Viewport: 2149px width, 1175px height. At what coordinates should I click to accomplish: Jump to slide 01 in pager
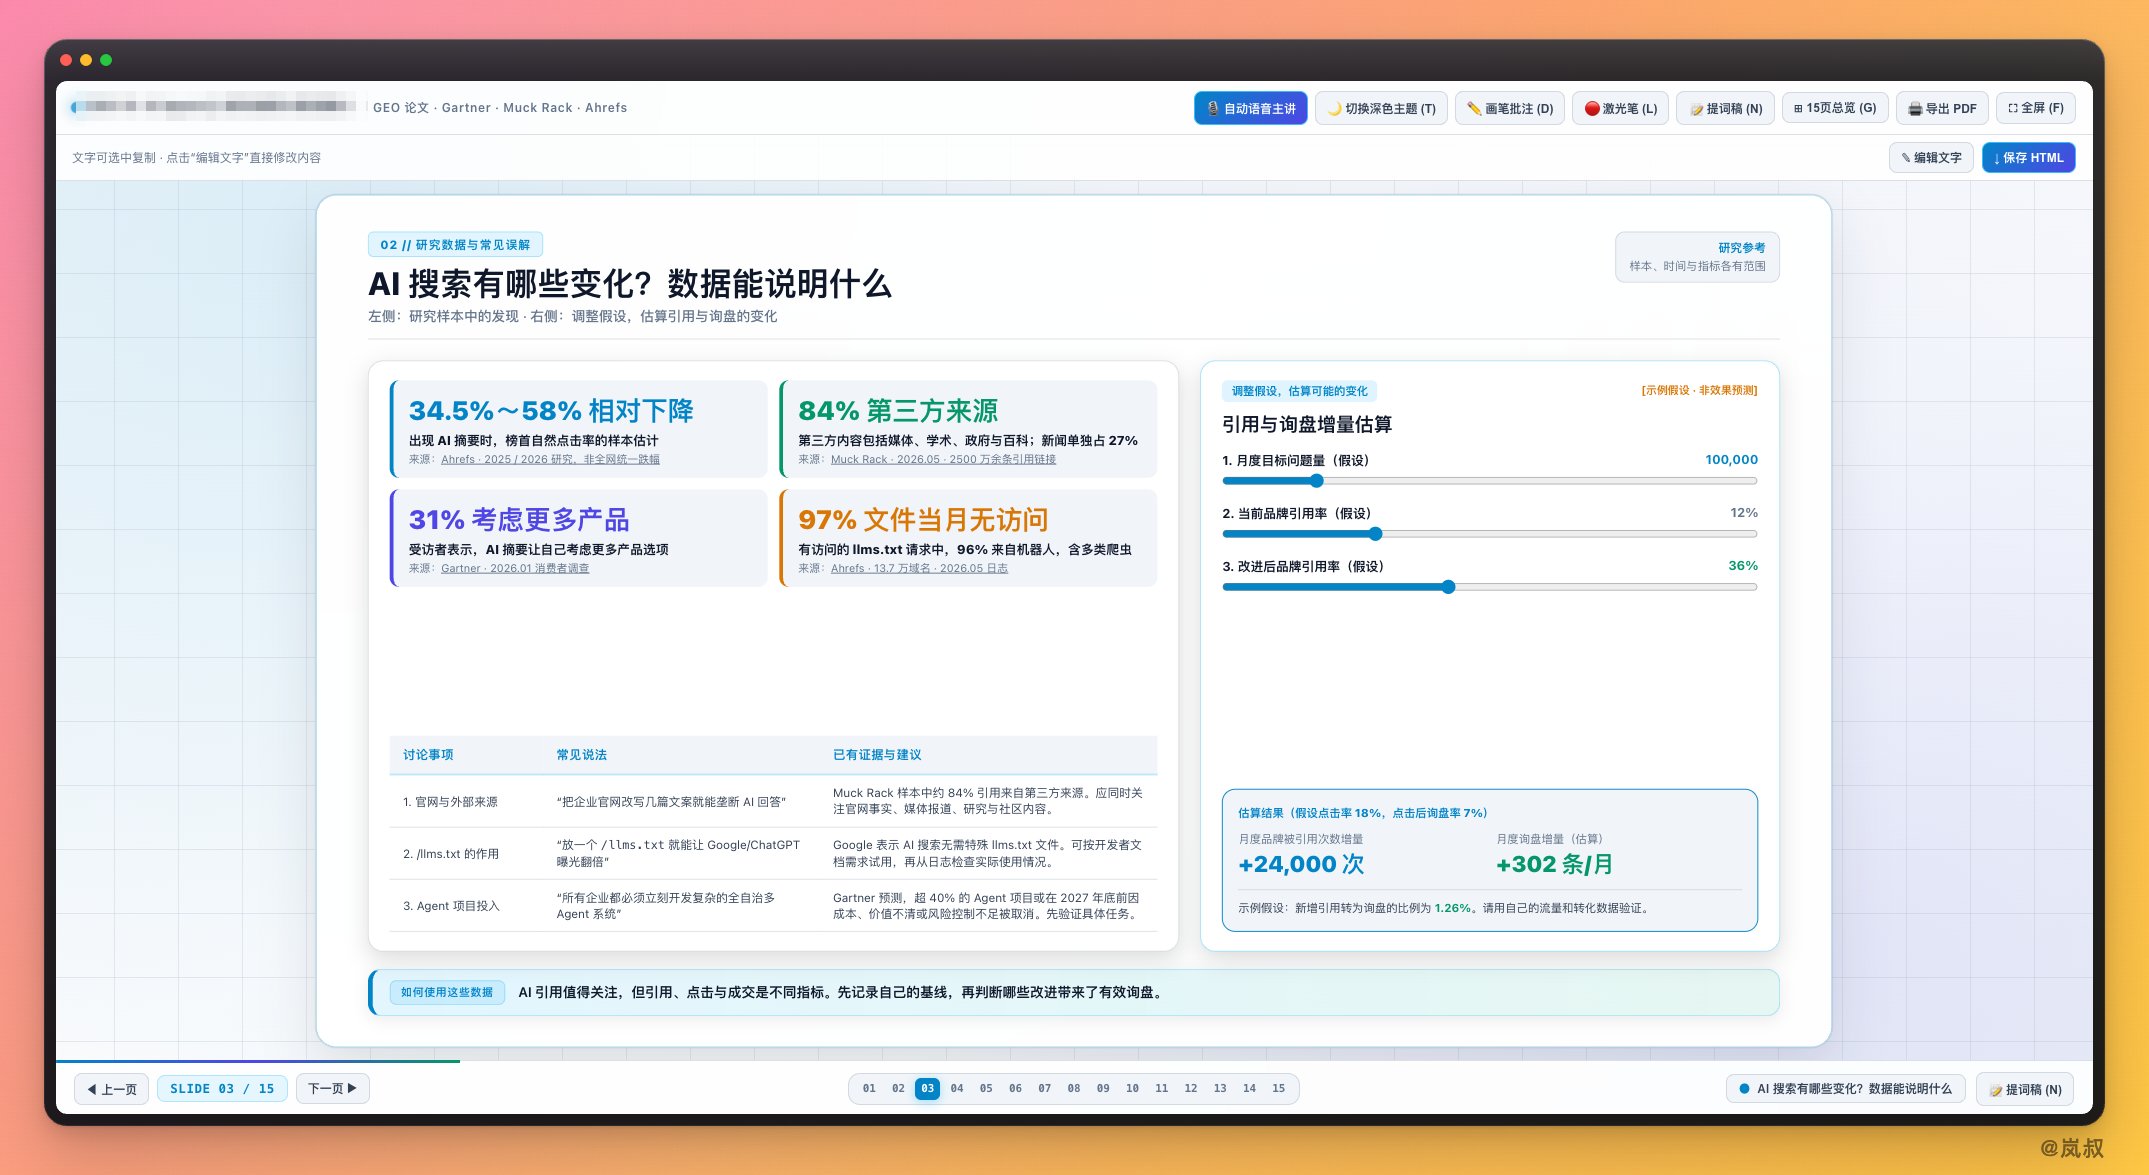coord(869,1088)
